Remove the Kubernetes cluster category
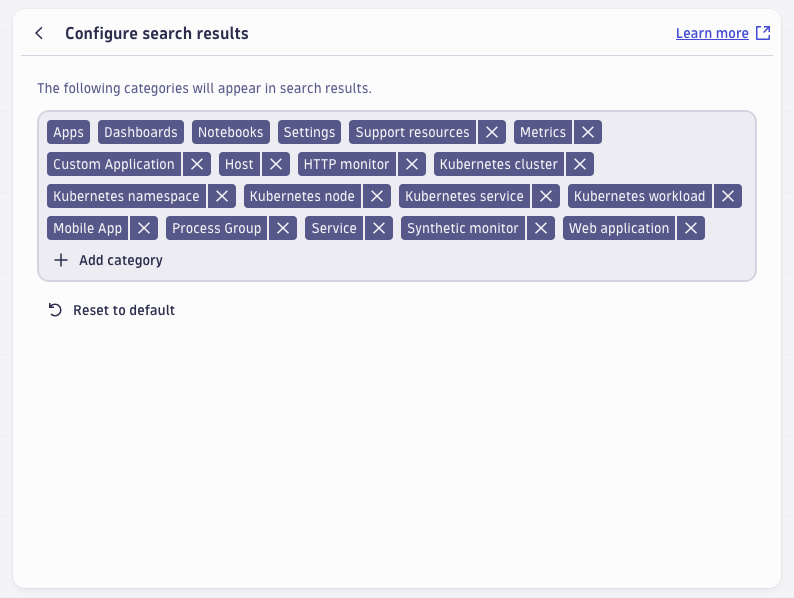This screenshot has height=598, width=794. 580,164
